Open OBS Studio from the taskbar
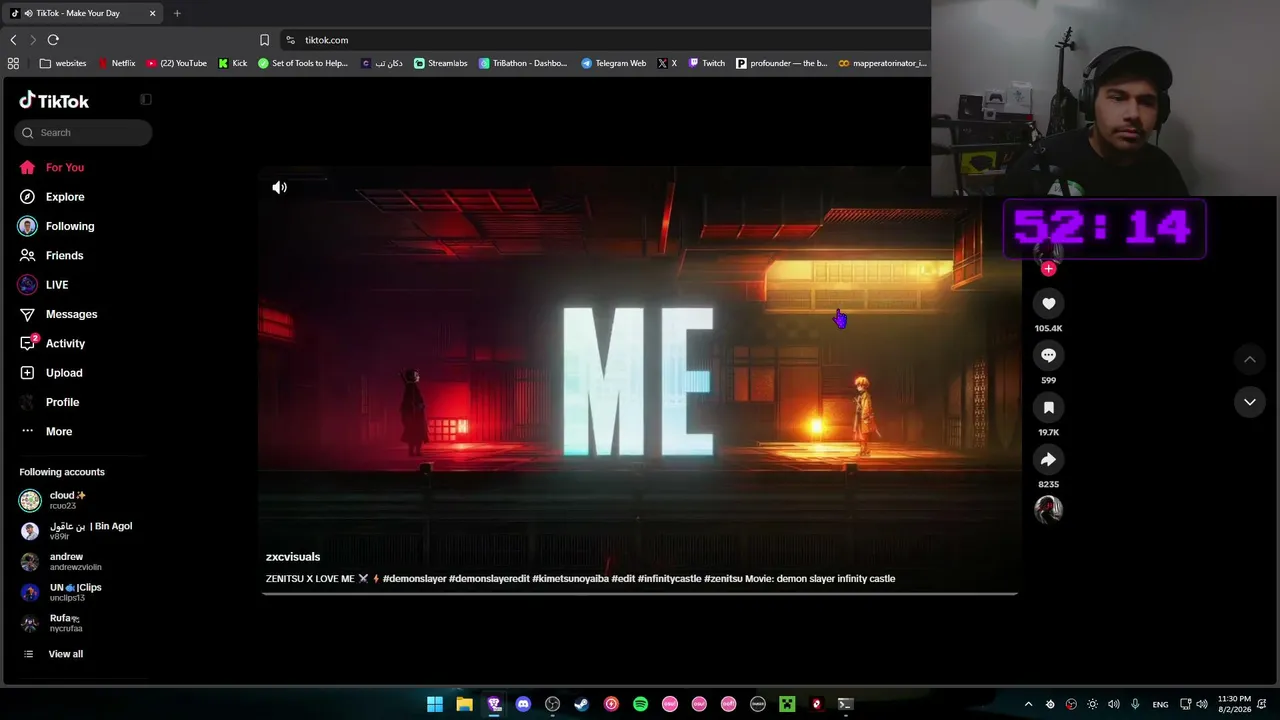Viewport: 1280px width, 720px height. [552, 704]
